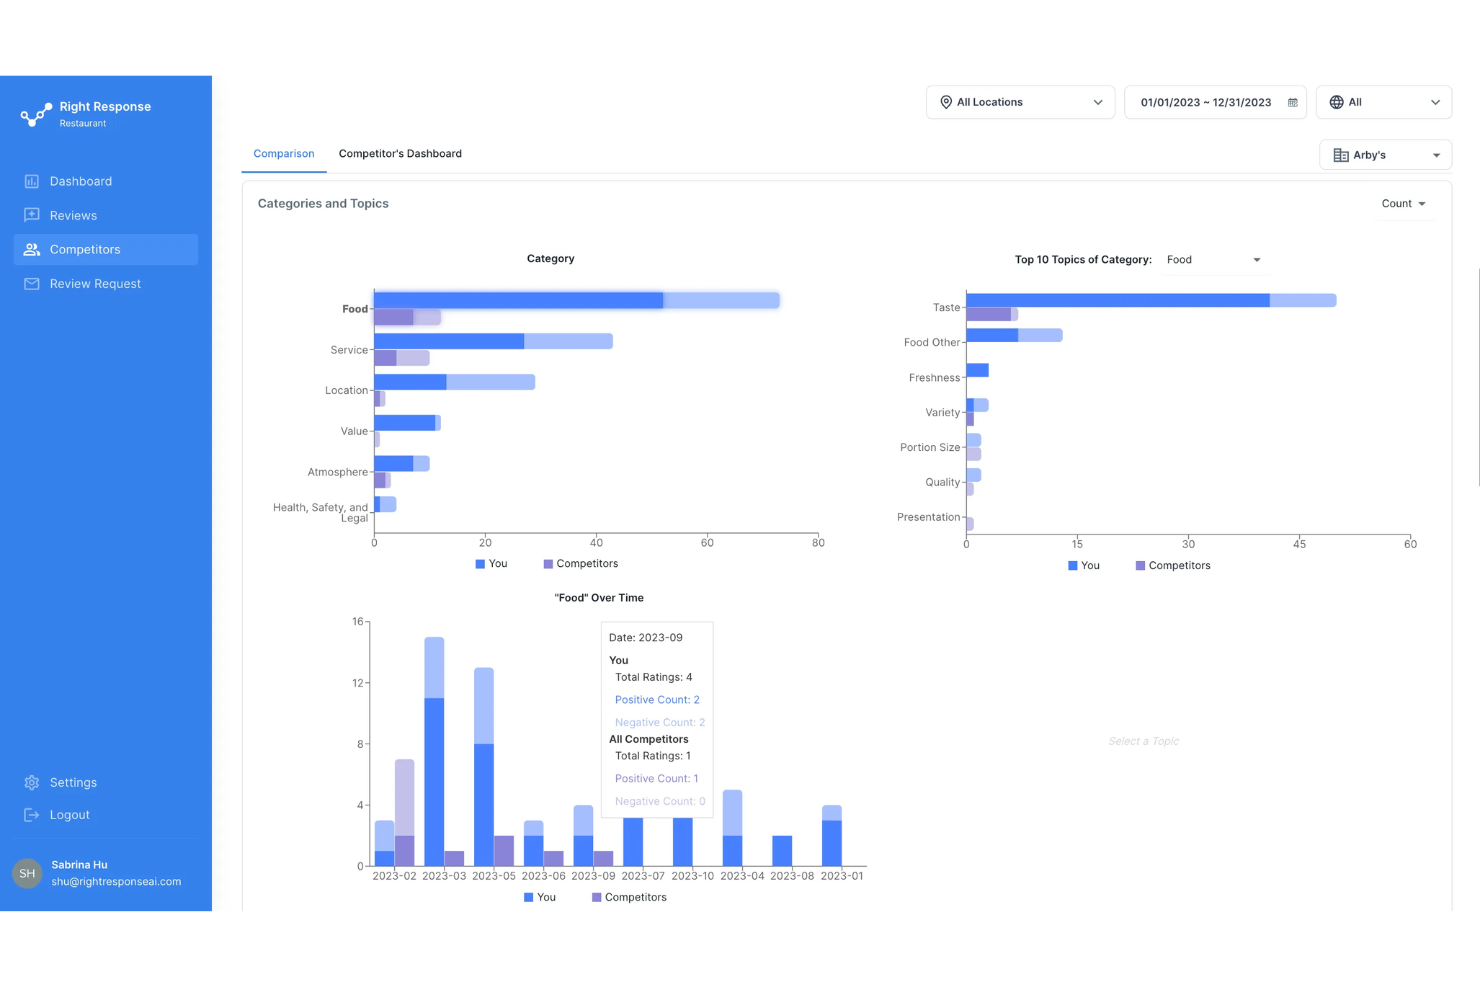This screenshot has width=1480, height=987.
Task: Click the Right Response logo
Action: 35,114
